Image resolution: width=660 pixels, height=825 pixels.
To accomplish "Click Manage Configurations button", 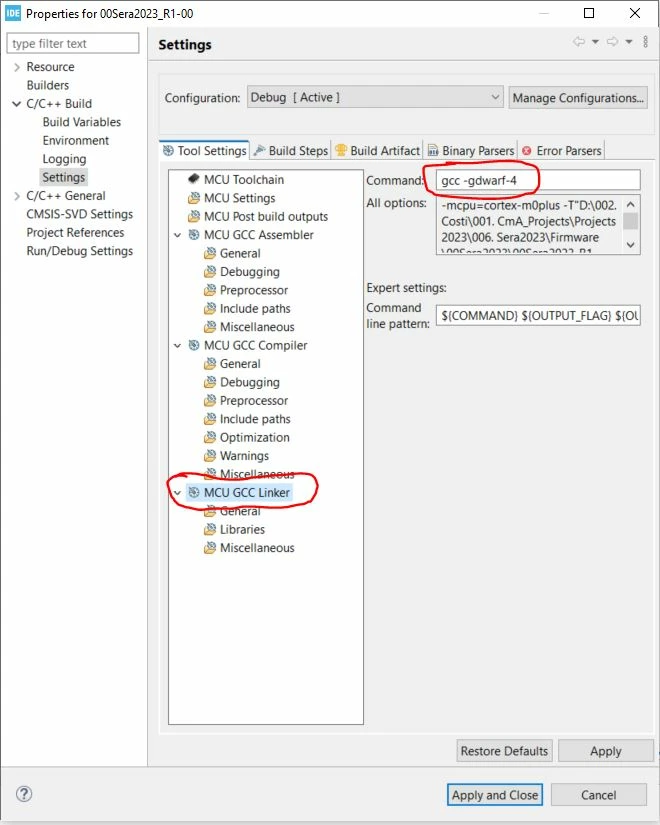I will click(x=578, y=98).
